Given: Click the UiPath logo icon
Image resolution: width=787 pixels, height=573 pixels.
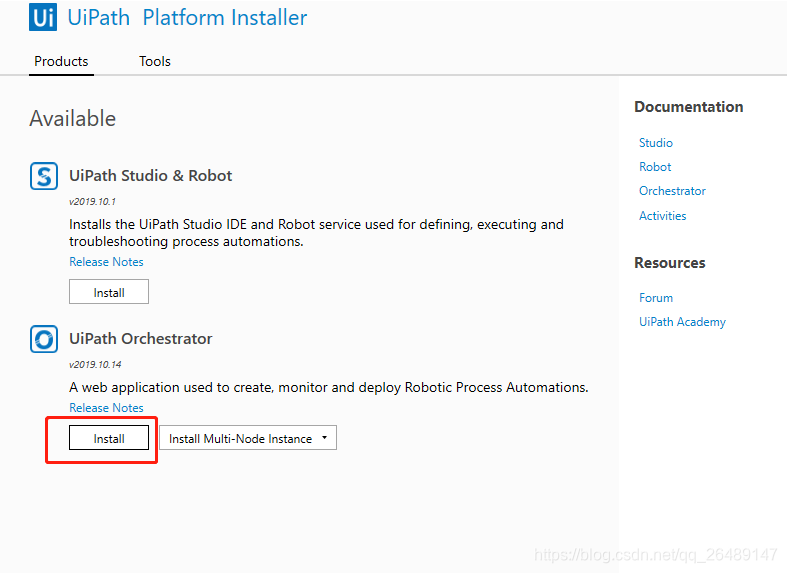Looking at the screenshot, I should [x=43, y=17].
